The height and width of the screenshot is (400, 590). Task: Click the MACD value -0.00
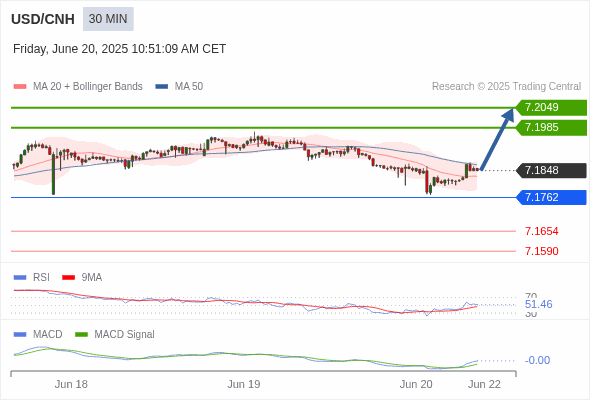click(537, 360)
